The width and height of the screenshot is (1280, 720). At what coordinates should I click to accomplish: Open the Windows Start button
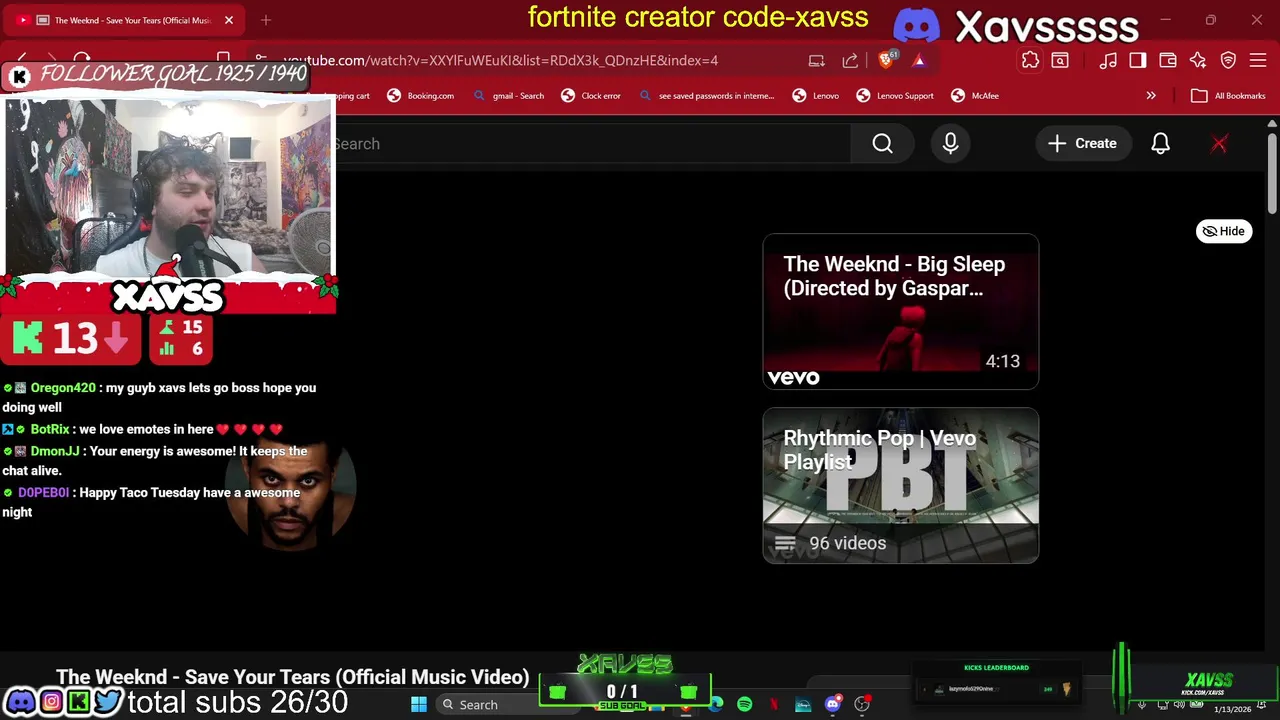[419, 705]
